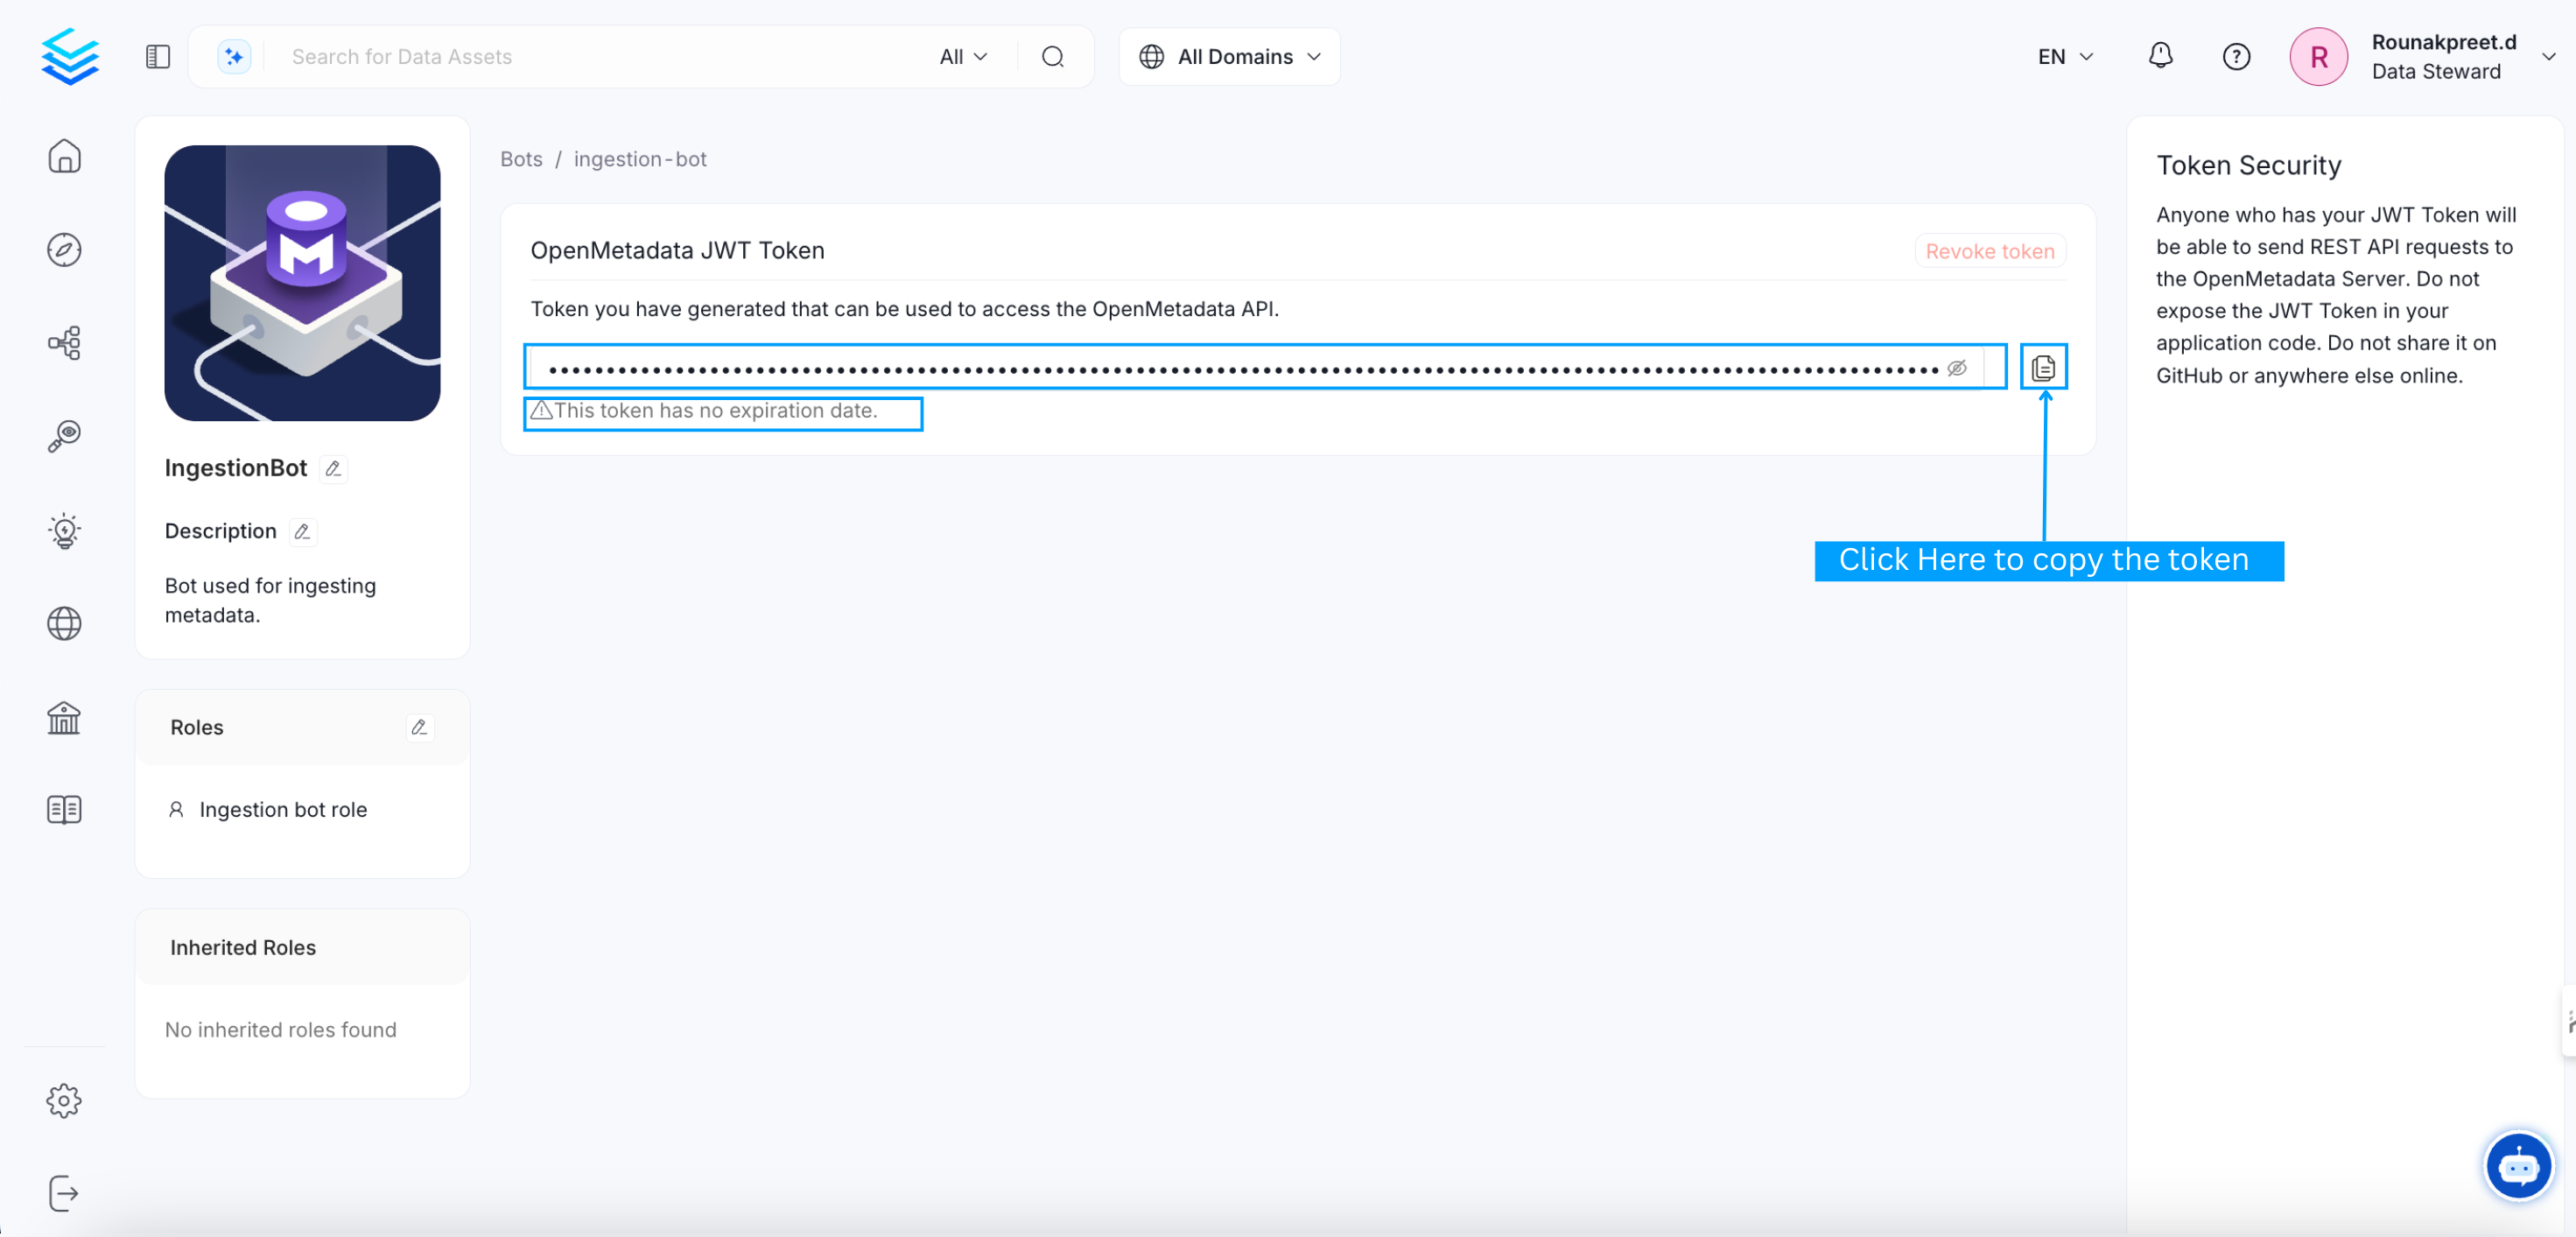
Task: Open Settings from the gear icon
Action: click(x=64, y=1100)
